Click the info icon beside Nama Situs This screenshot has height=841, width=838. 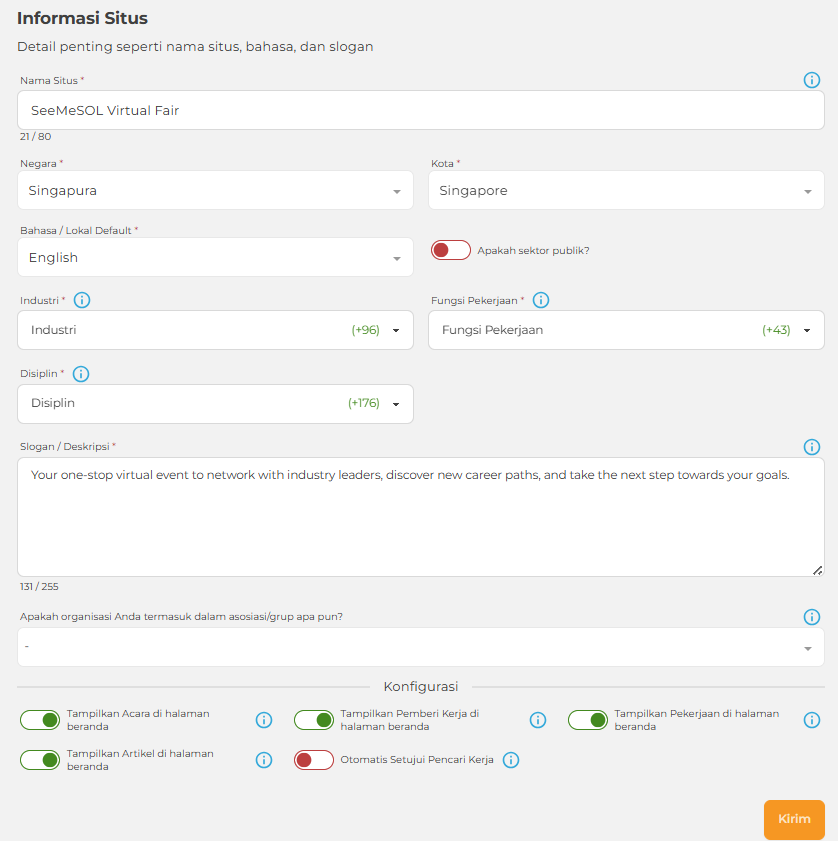point(812,80)
